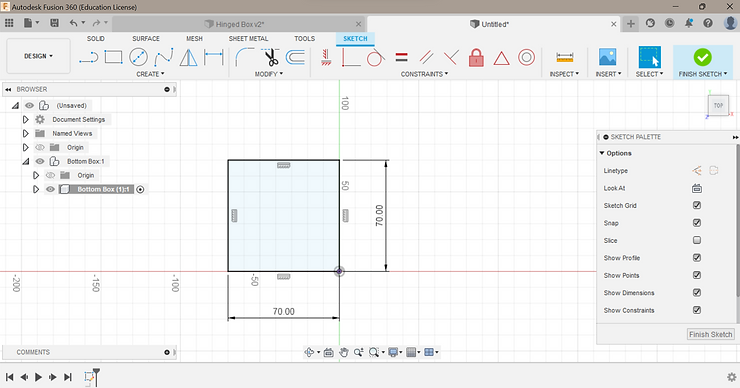Apply the Equal constraint
The image size is (740, 388).
pos(401,58)
